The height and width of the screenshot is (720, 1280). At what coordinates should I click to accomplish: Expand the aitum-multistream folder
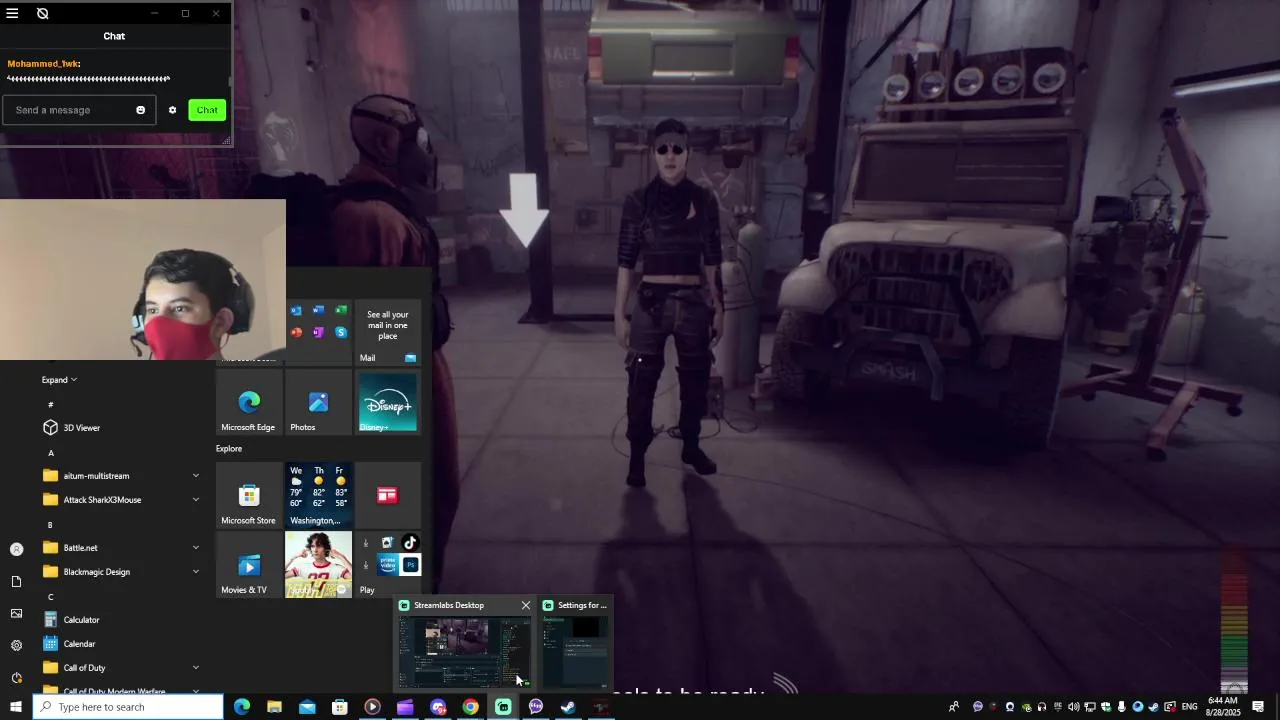[x=120, y=476]
